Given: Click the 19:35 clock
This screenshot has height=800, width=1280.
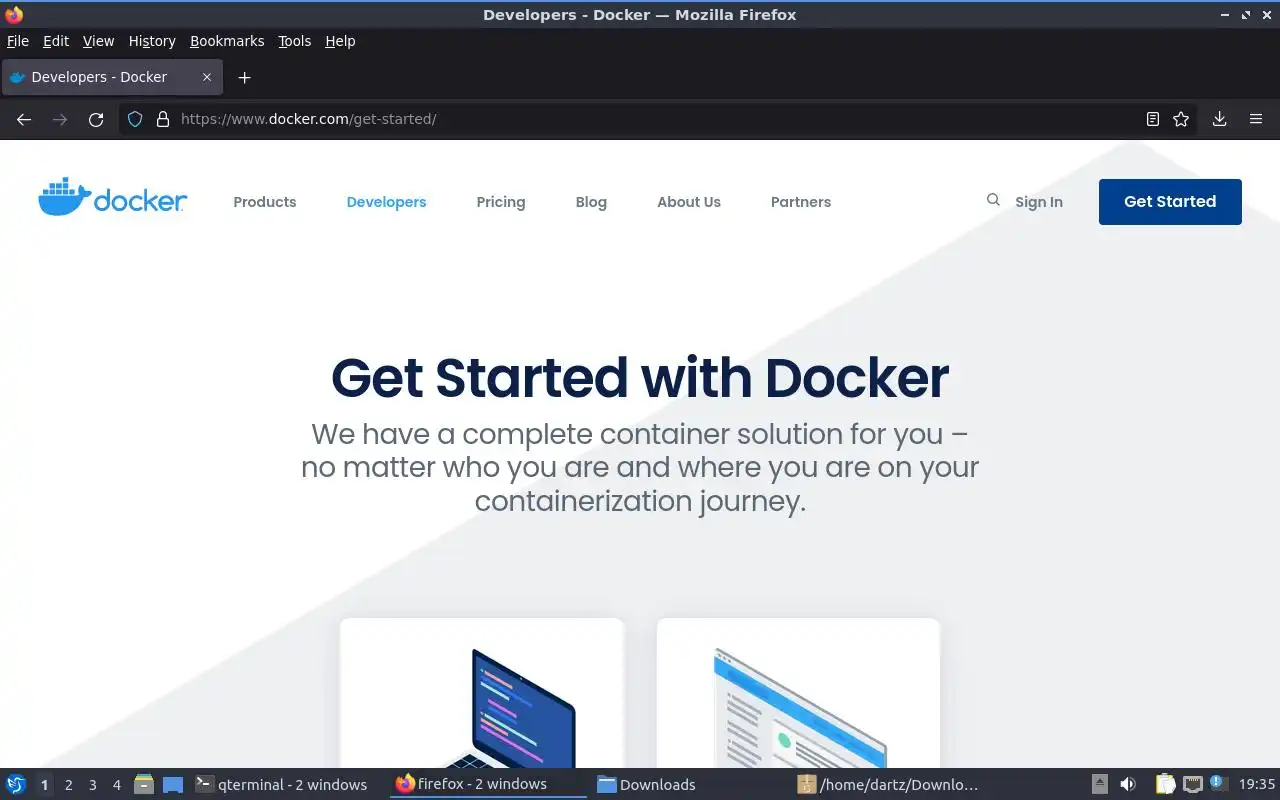Looking at the screenshot, I should 1256,784.
